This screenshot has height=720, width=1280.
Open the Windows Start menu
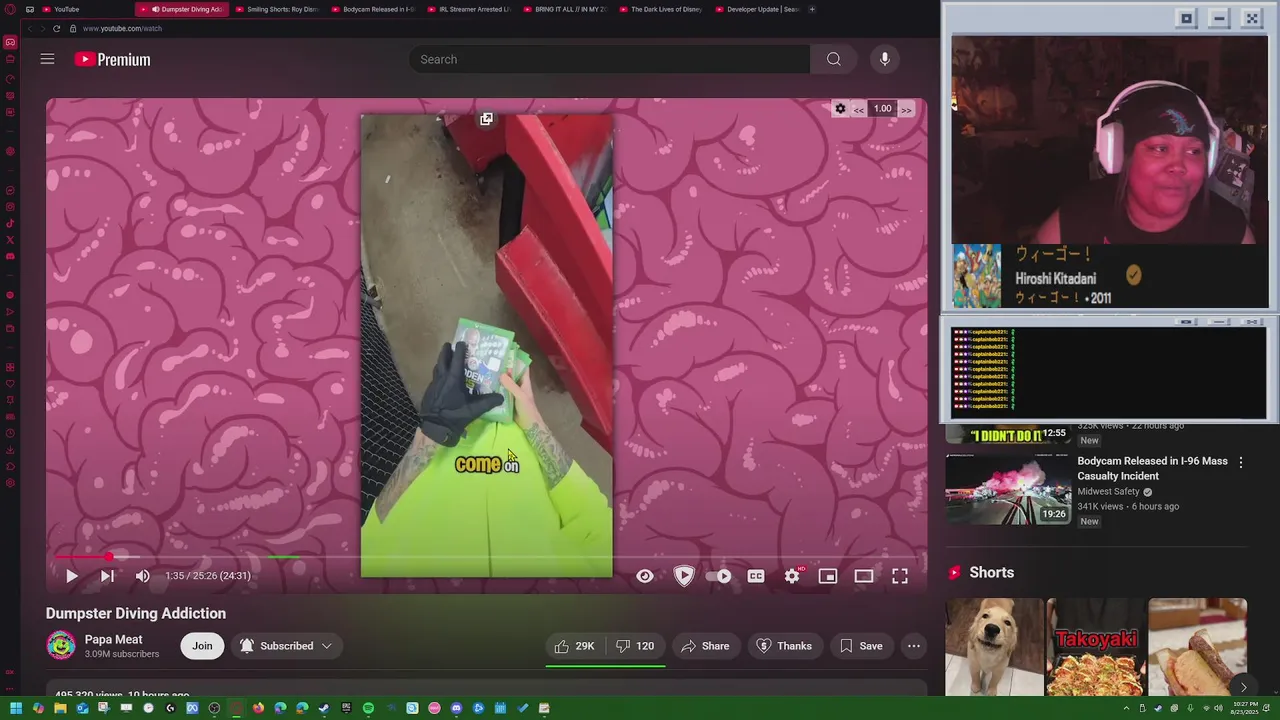pos(16,708)
